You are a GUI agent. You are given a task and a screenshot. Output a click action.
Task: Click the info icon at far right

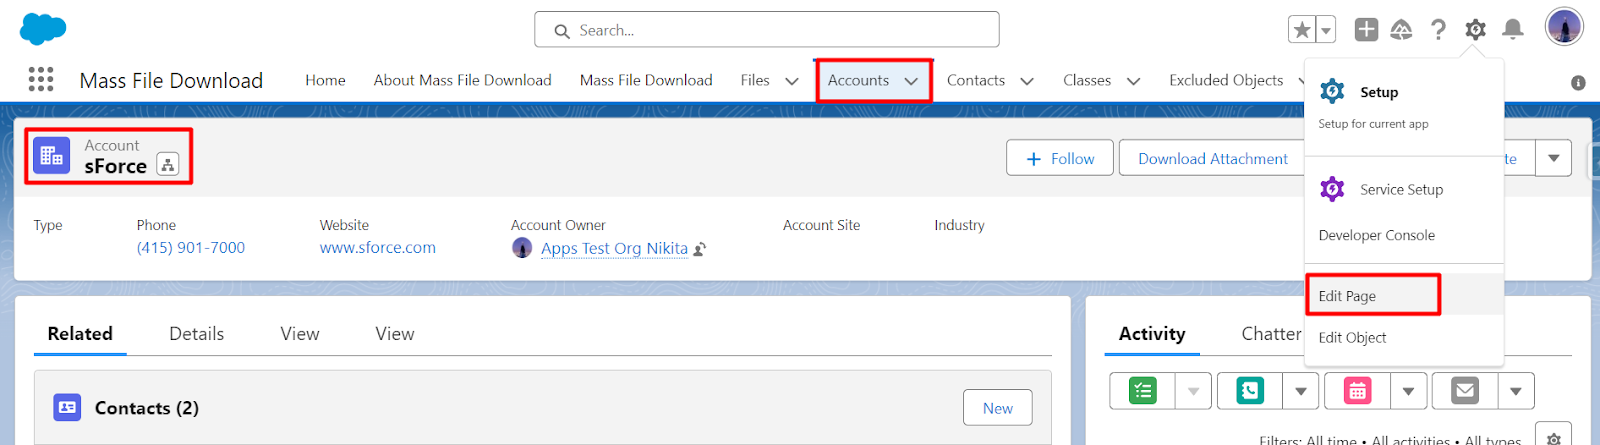click(x=1578, y=83)
